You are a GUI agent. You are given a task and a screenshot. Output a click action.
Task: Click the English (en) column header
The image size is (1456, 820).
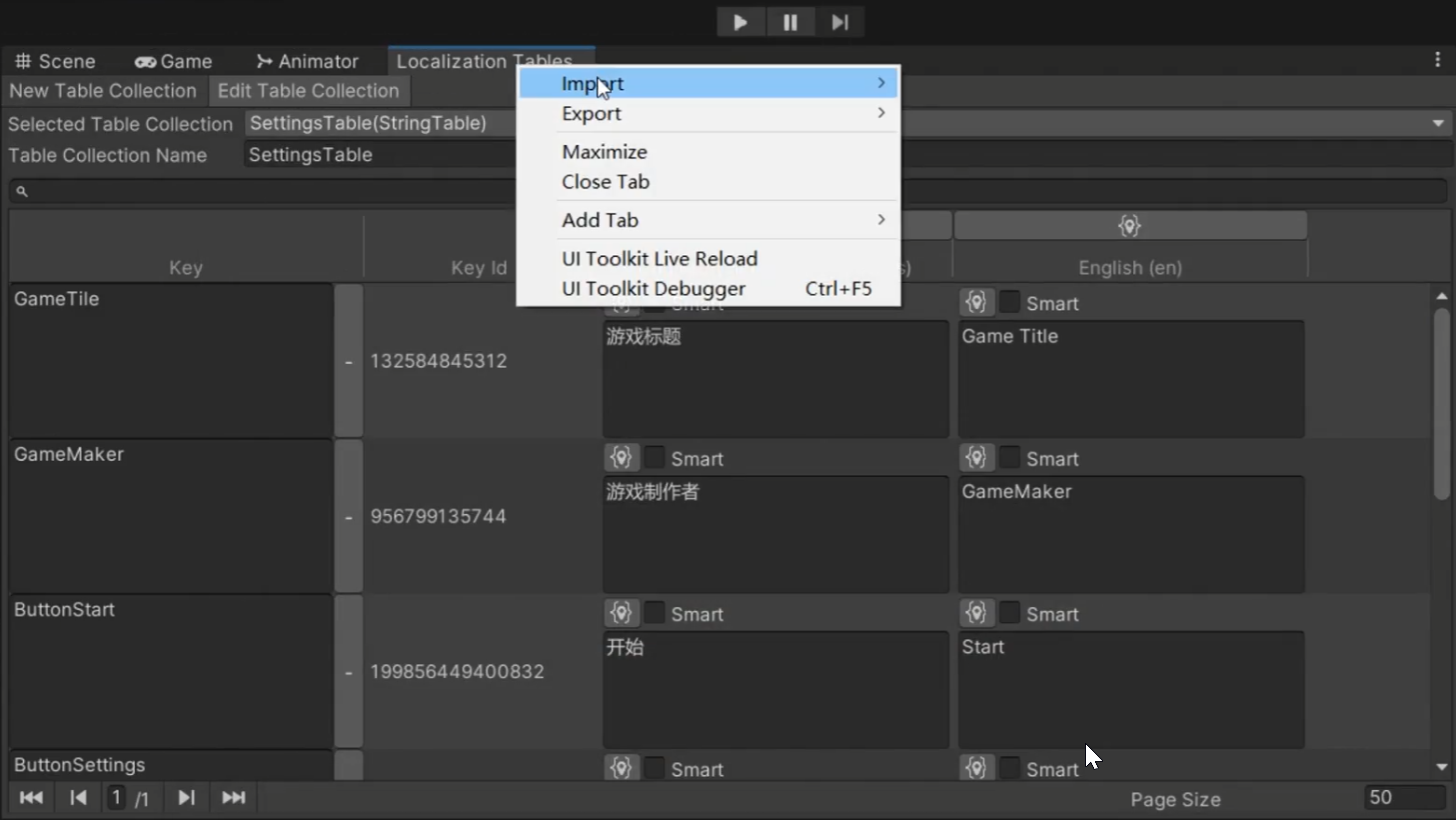click(x=1130, y=267)
